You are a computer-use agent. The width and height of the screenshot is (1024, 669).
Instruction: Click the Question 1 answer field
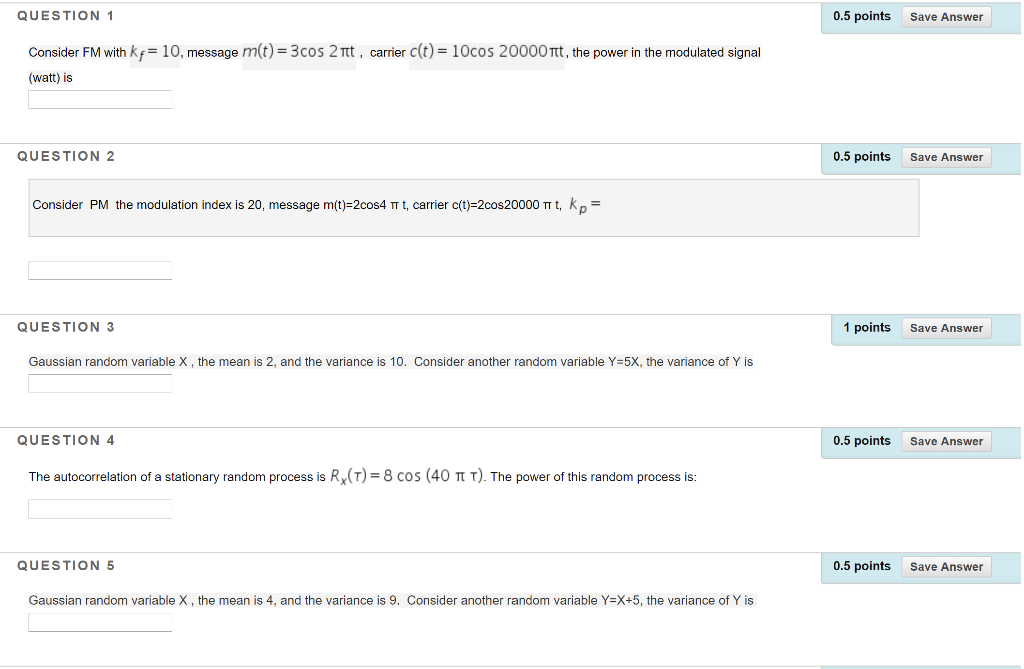(100, 99)
